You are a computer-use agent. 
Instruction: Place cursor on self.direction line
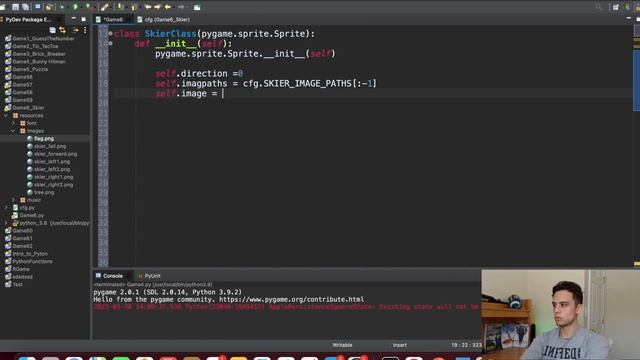click(x=199, y=73)
